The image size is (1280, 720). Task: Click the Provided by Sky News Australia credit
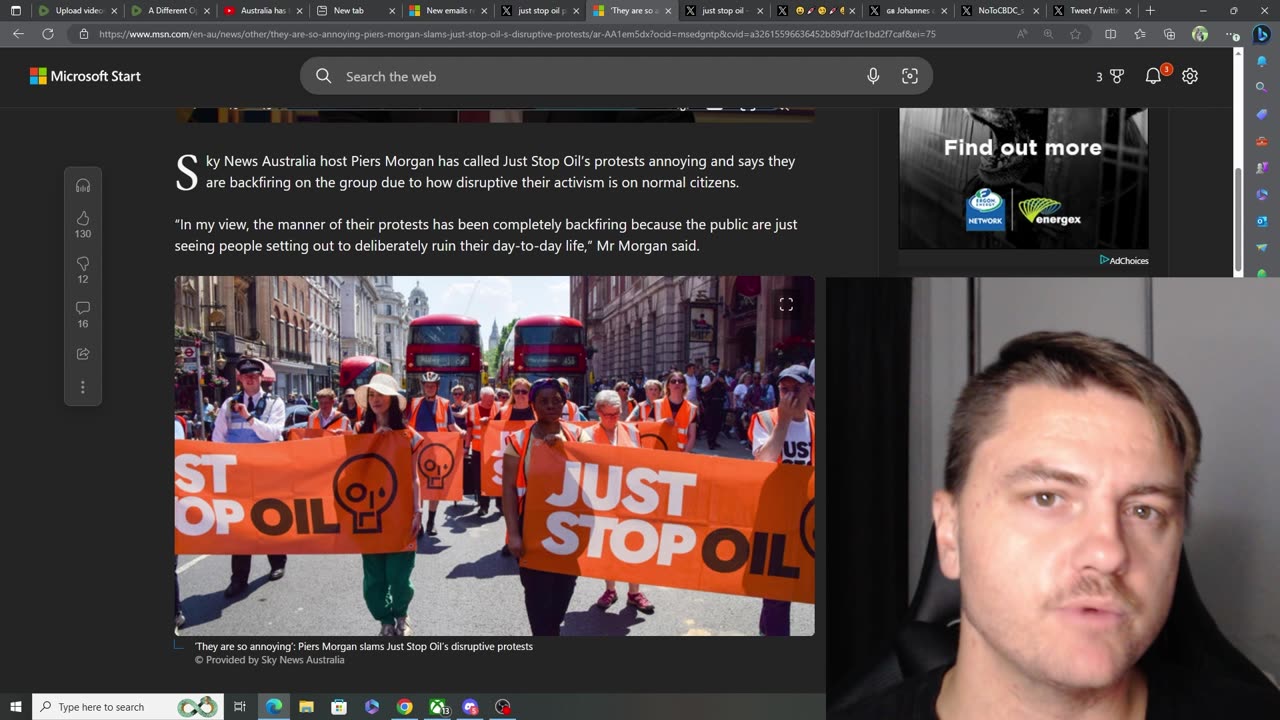pos(270,660)
